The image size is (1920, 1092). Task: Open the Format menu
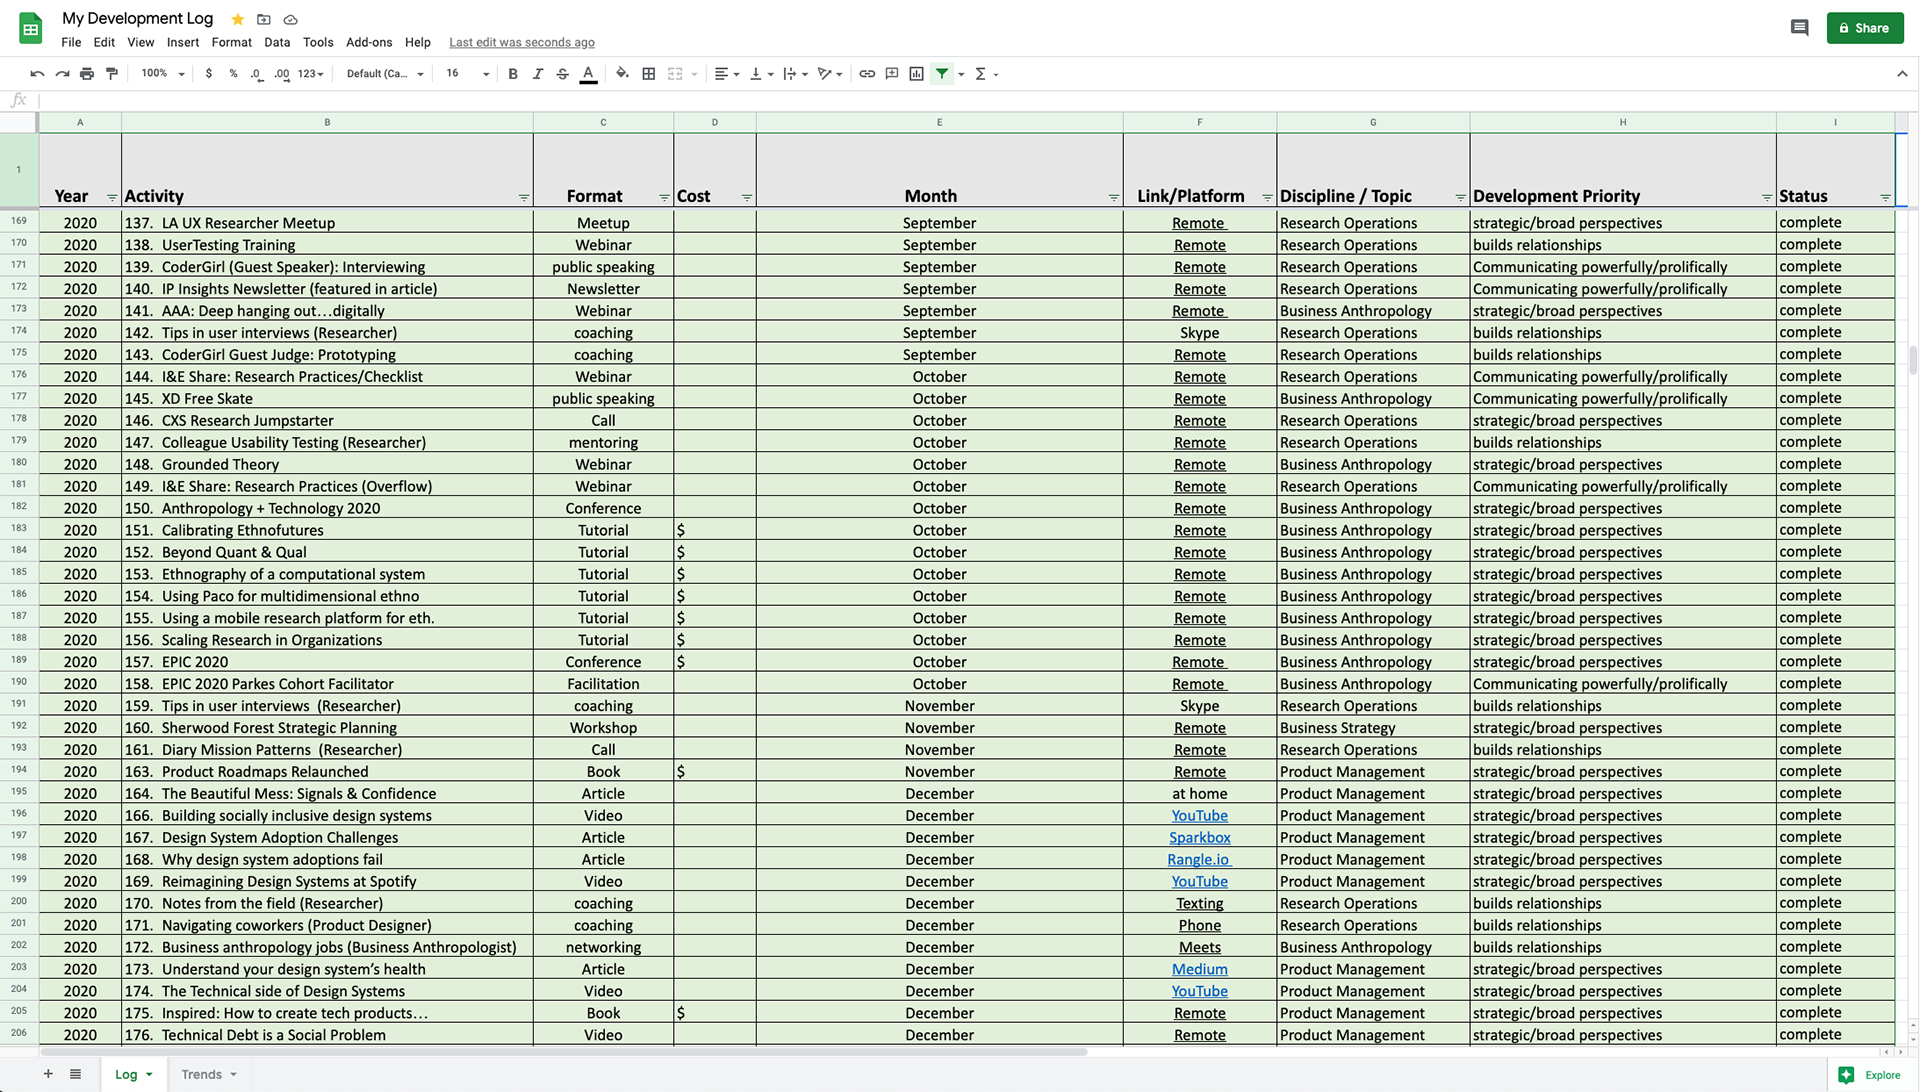pos(231,42)
